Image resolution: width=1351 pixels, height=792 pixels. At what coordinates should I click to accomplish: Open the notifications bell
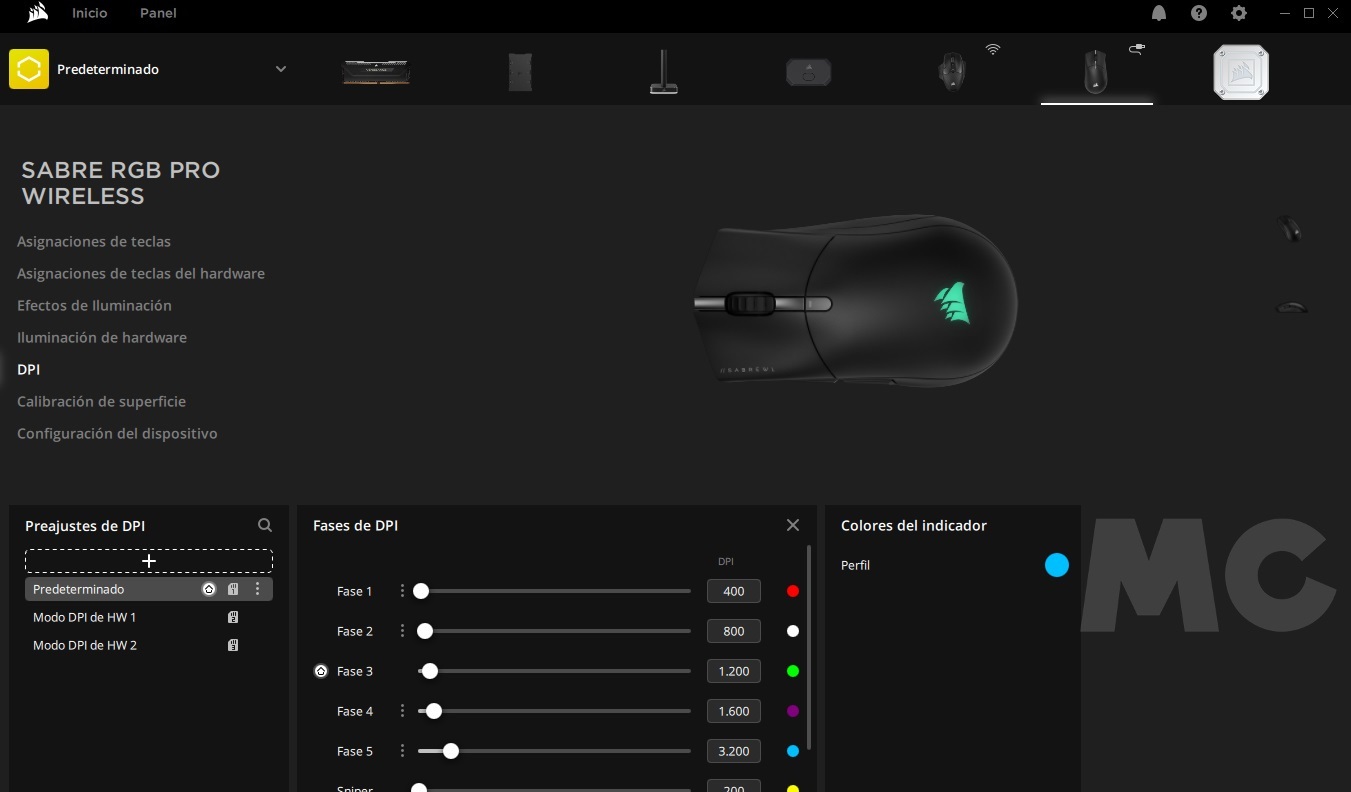(x=1159, y=13)
